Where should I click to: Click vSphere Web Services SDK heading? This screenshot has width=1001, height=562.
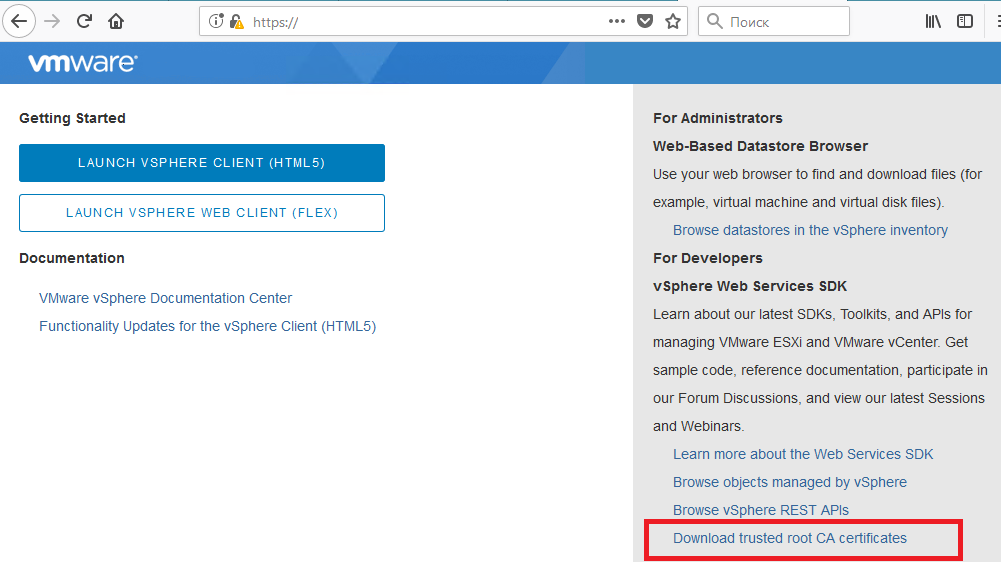(x=749, y=286)
